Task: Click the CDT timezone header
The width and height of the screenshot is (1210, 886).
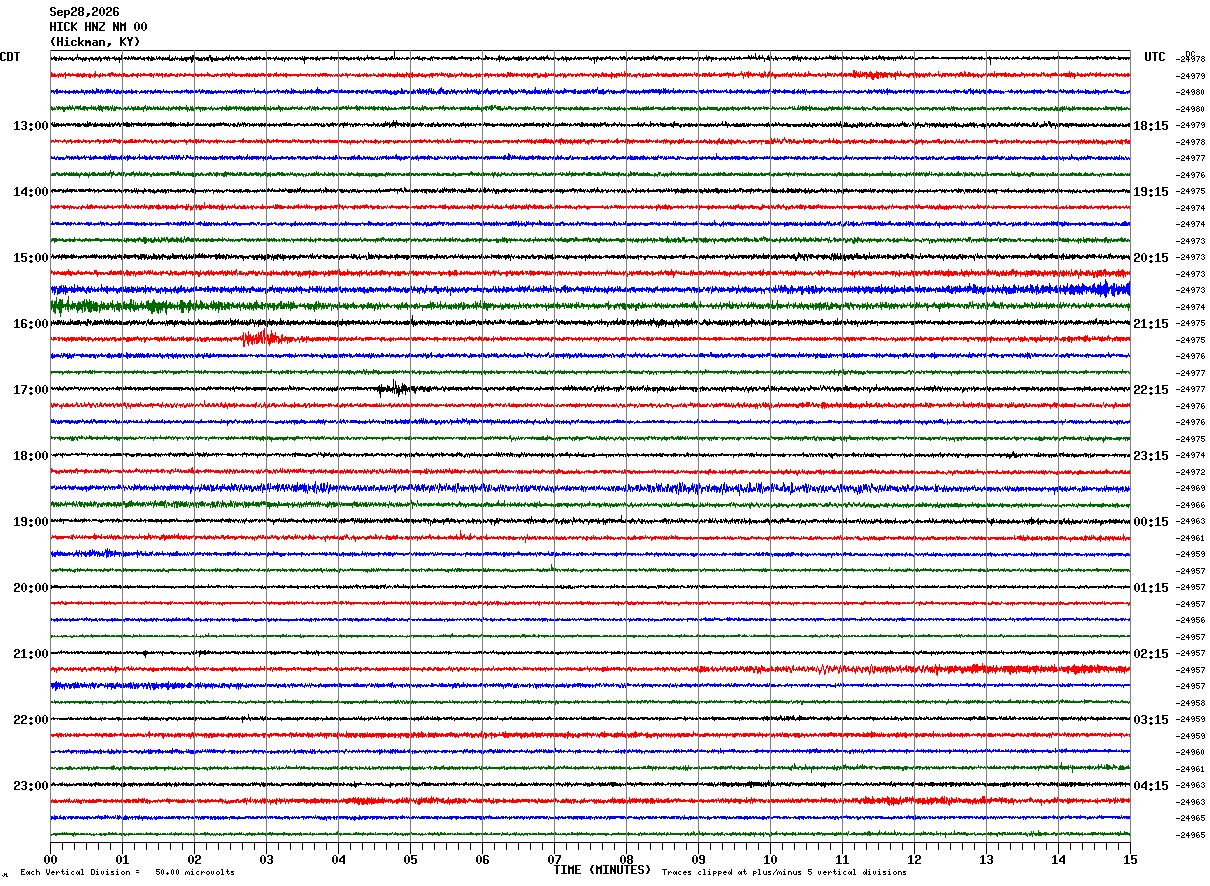Action: (10, 57)
